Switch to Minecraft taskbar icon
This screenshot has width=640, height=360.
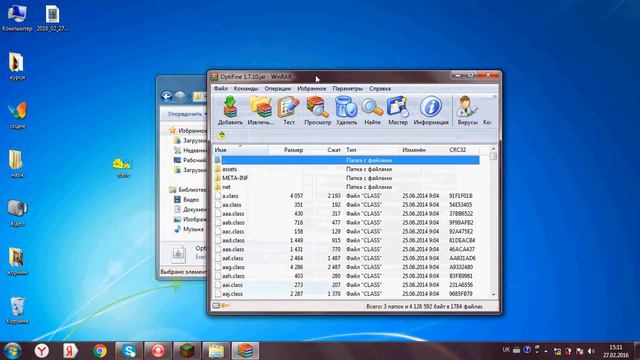[187, 351]
